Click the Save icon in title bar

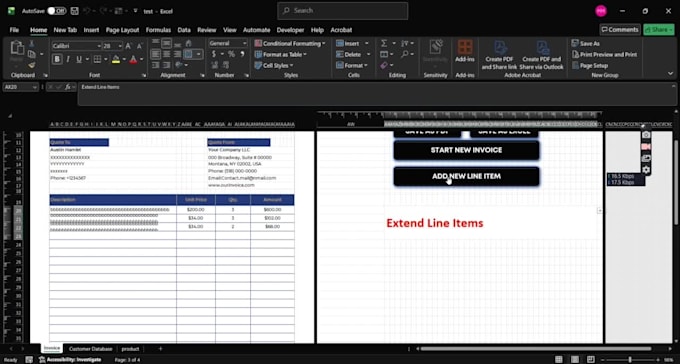click(x=74, y=11)
